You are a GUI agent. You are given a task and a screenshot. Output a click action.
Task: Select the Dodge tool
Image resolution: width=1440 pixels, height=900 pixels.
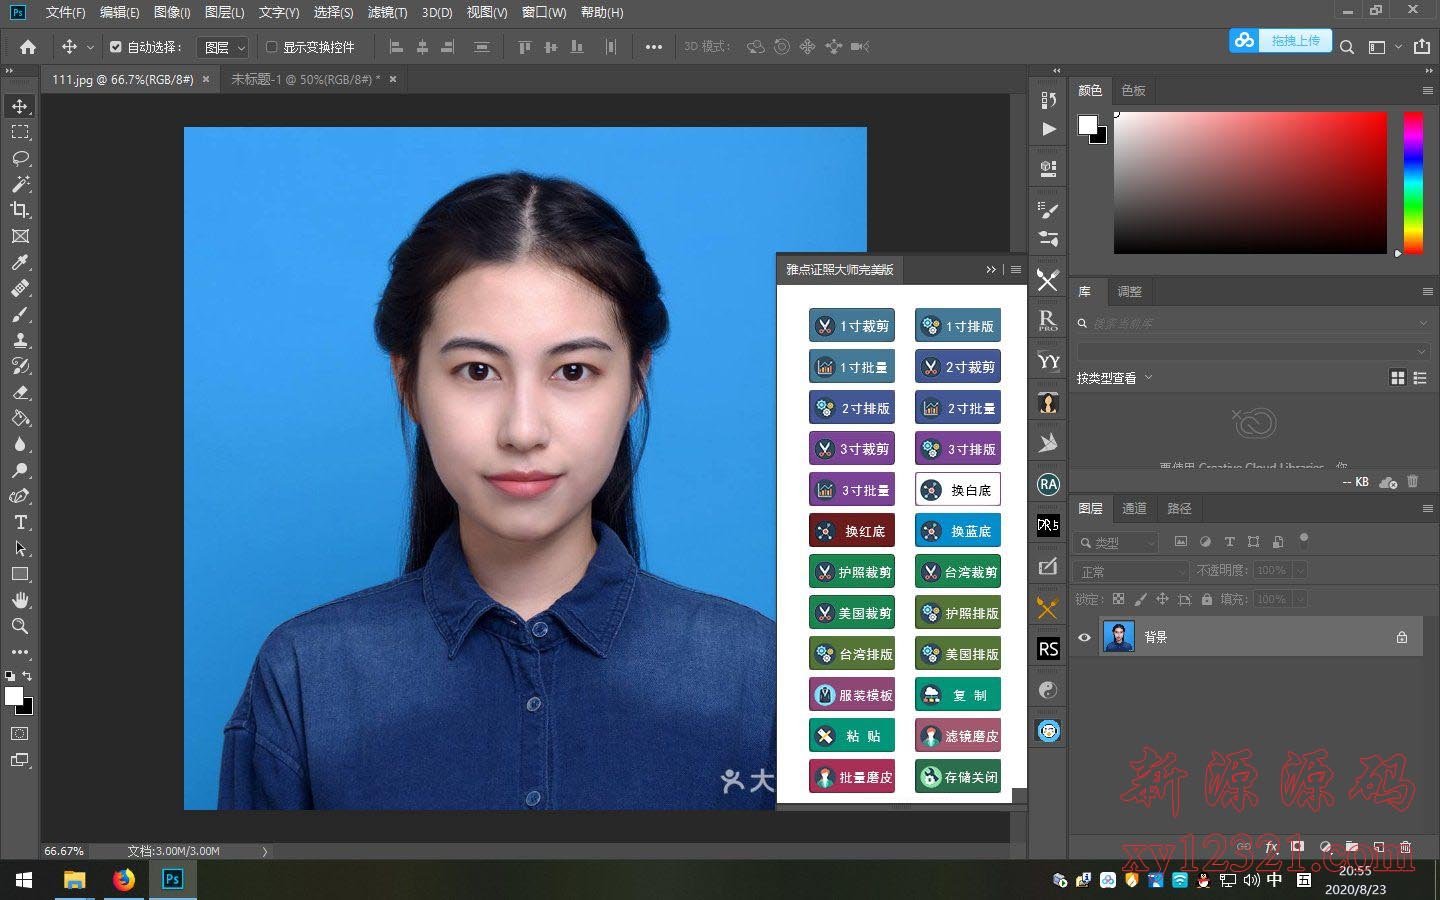coord(20,470)
